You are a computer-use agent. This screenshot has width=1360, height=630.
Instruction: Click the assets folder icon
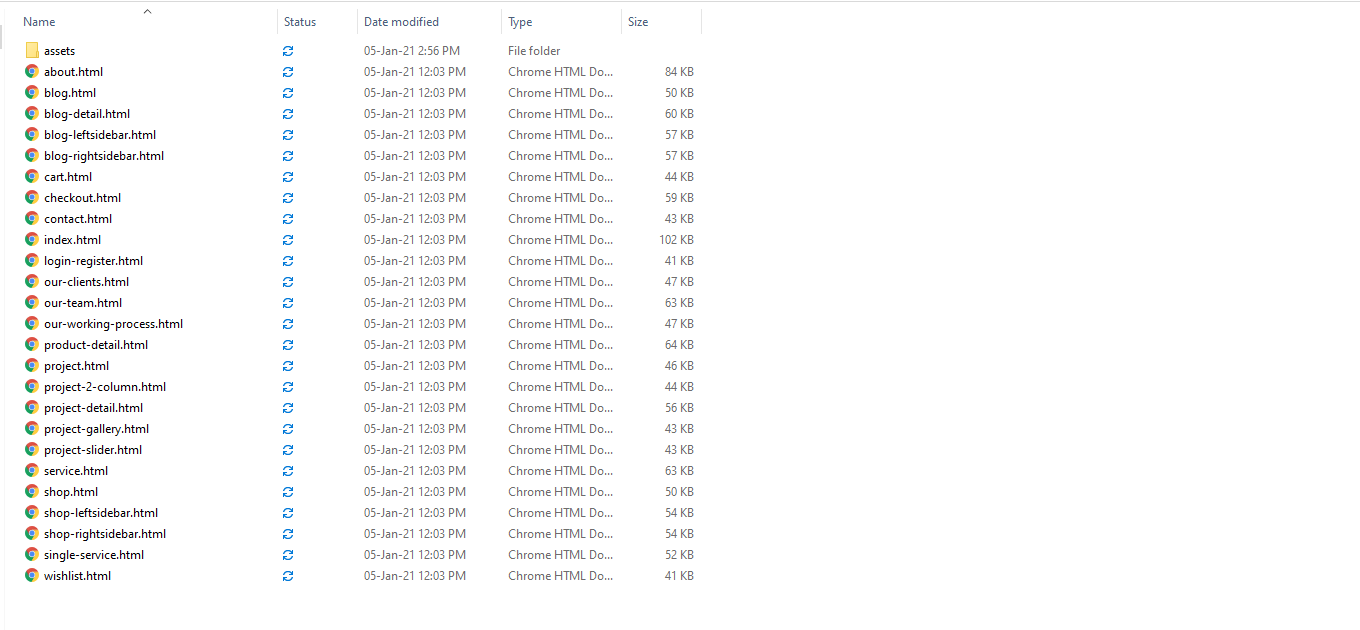pyautogui.click(x=32, y=50)
